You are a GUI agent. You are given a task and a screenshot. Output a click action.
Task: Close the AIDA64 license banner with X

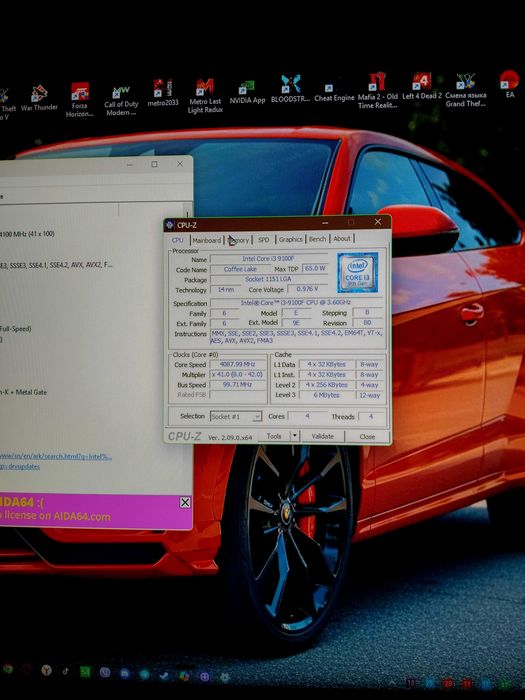[185, 502]
